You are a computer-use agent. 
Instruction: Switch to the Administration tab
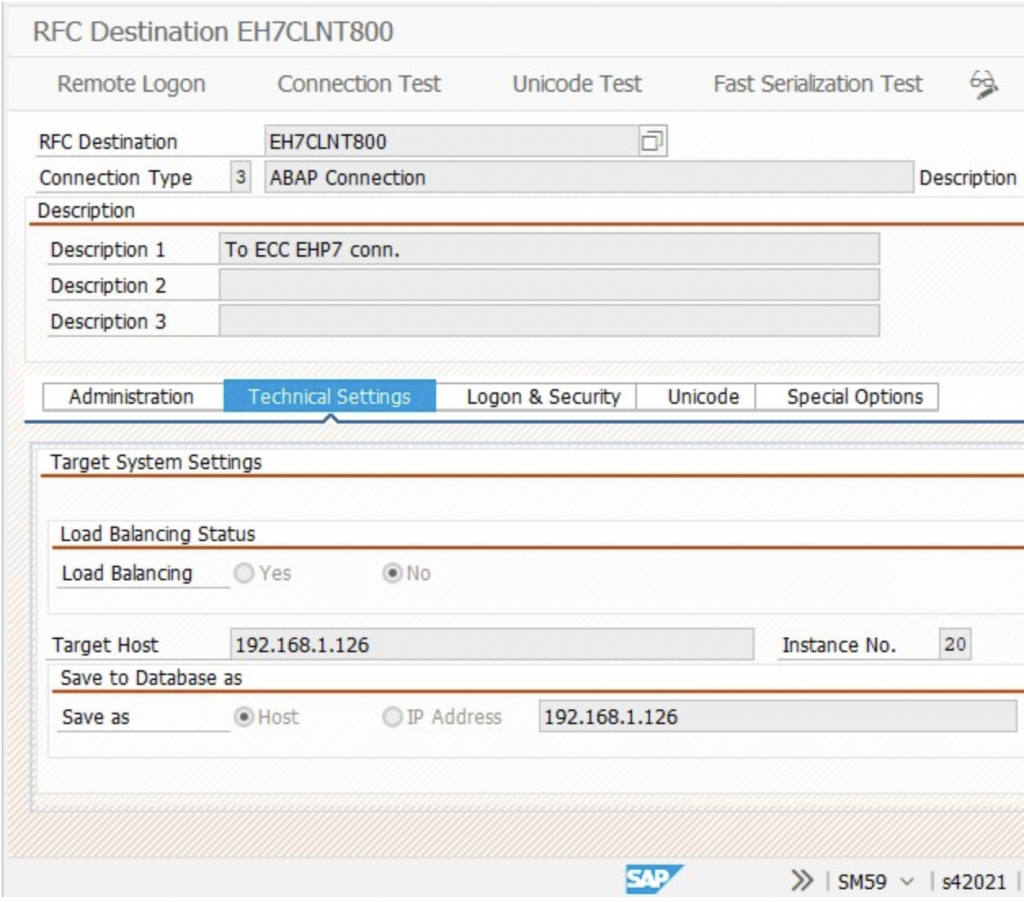click(x=132, y=397)
